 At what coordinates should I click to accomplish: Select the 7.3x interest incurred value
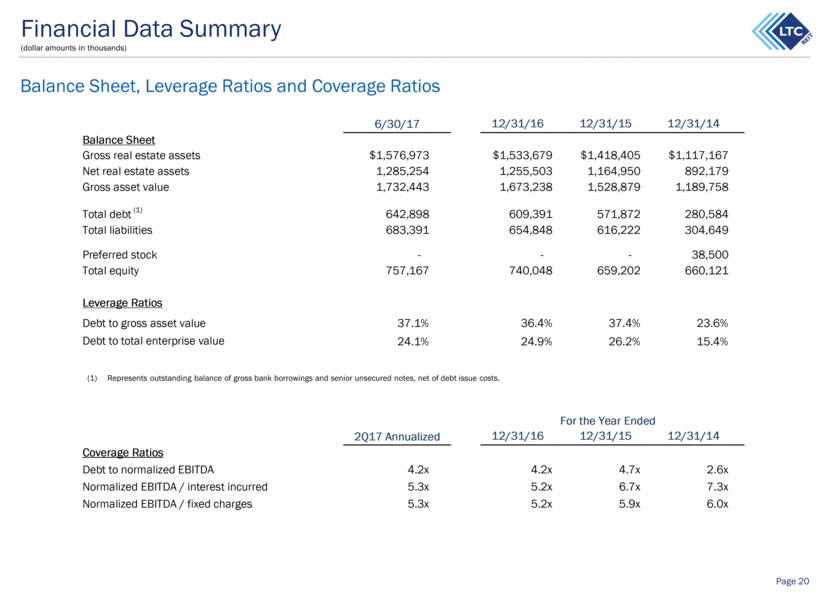point(717,487)
